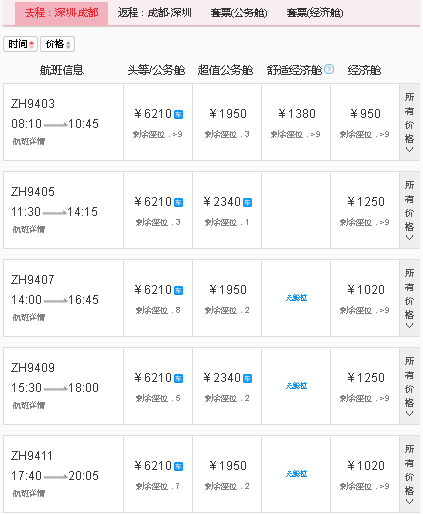Click blue icon next to ZH9411 ¥6210 price
This screenshot has height=514, width=423.
pyautogui.click(x=179, y=466)
